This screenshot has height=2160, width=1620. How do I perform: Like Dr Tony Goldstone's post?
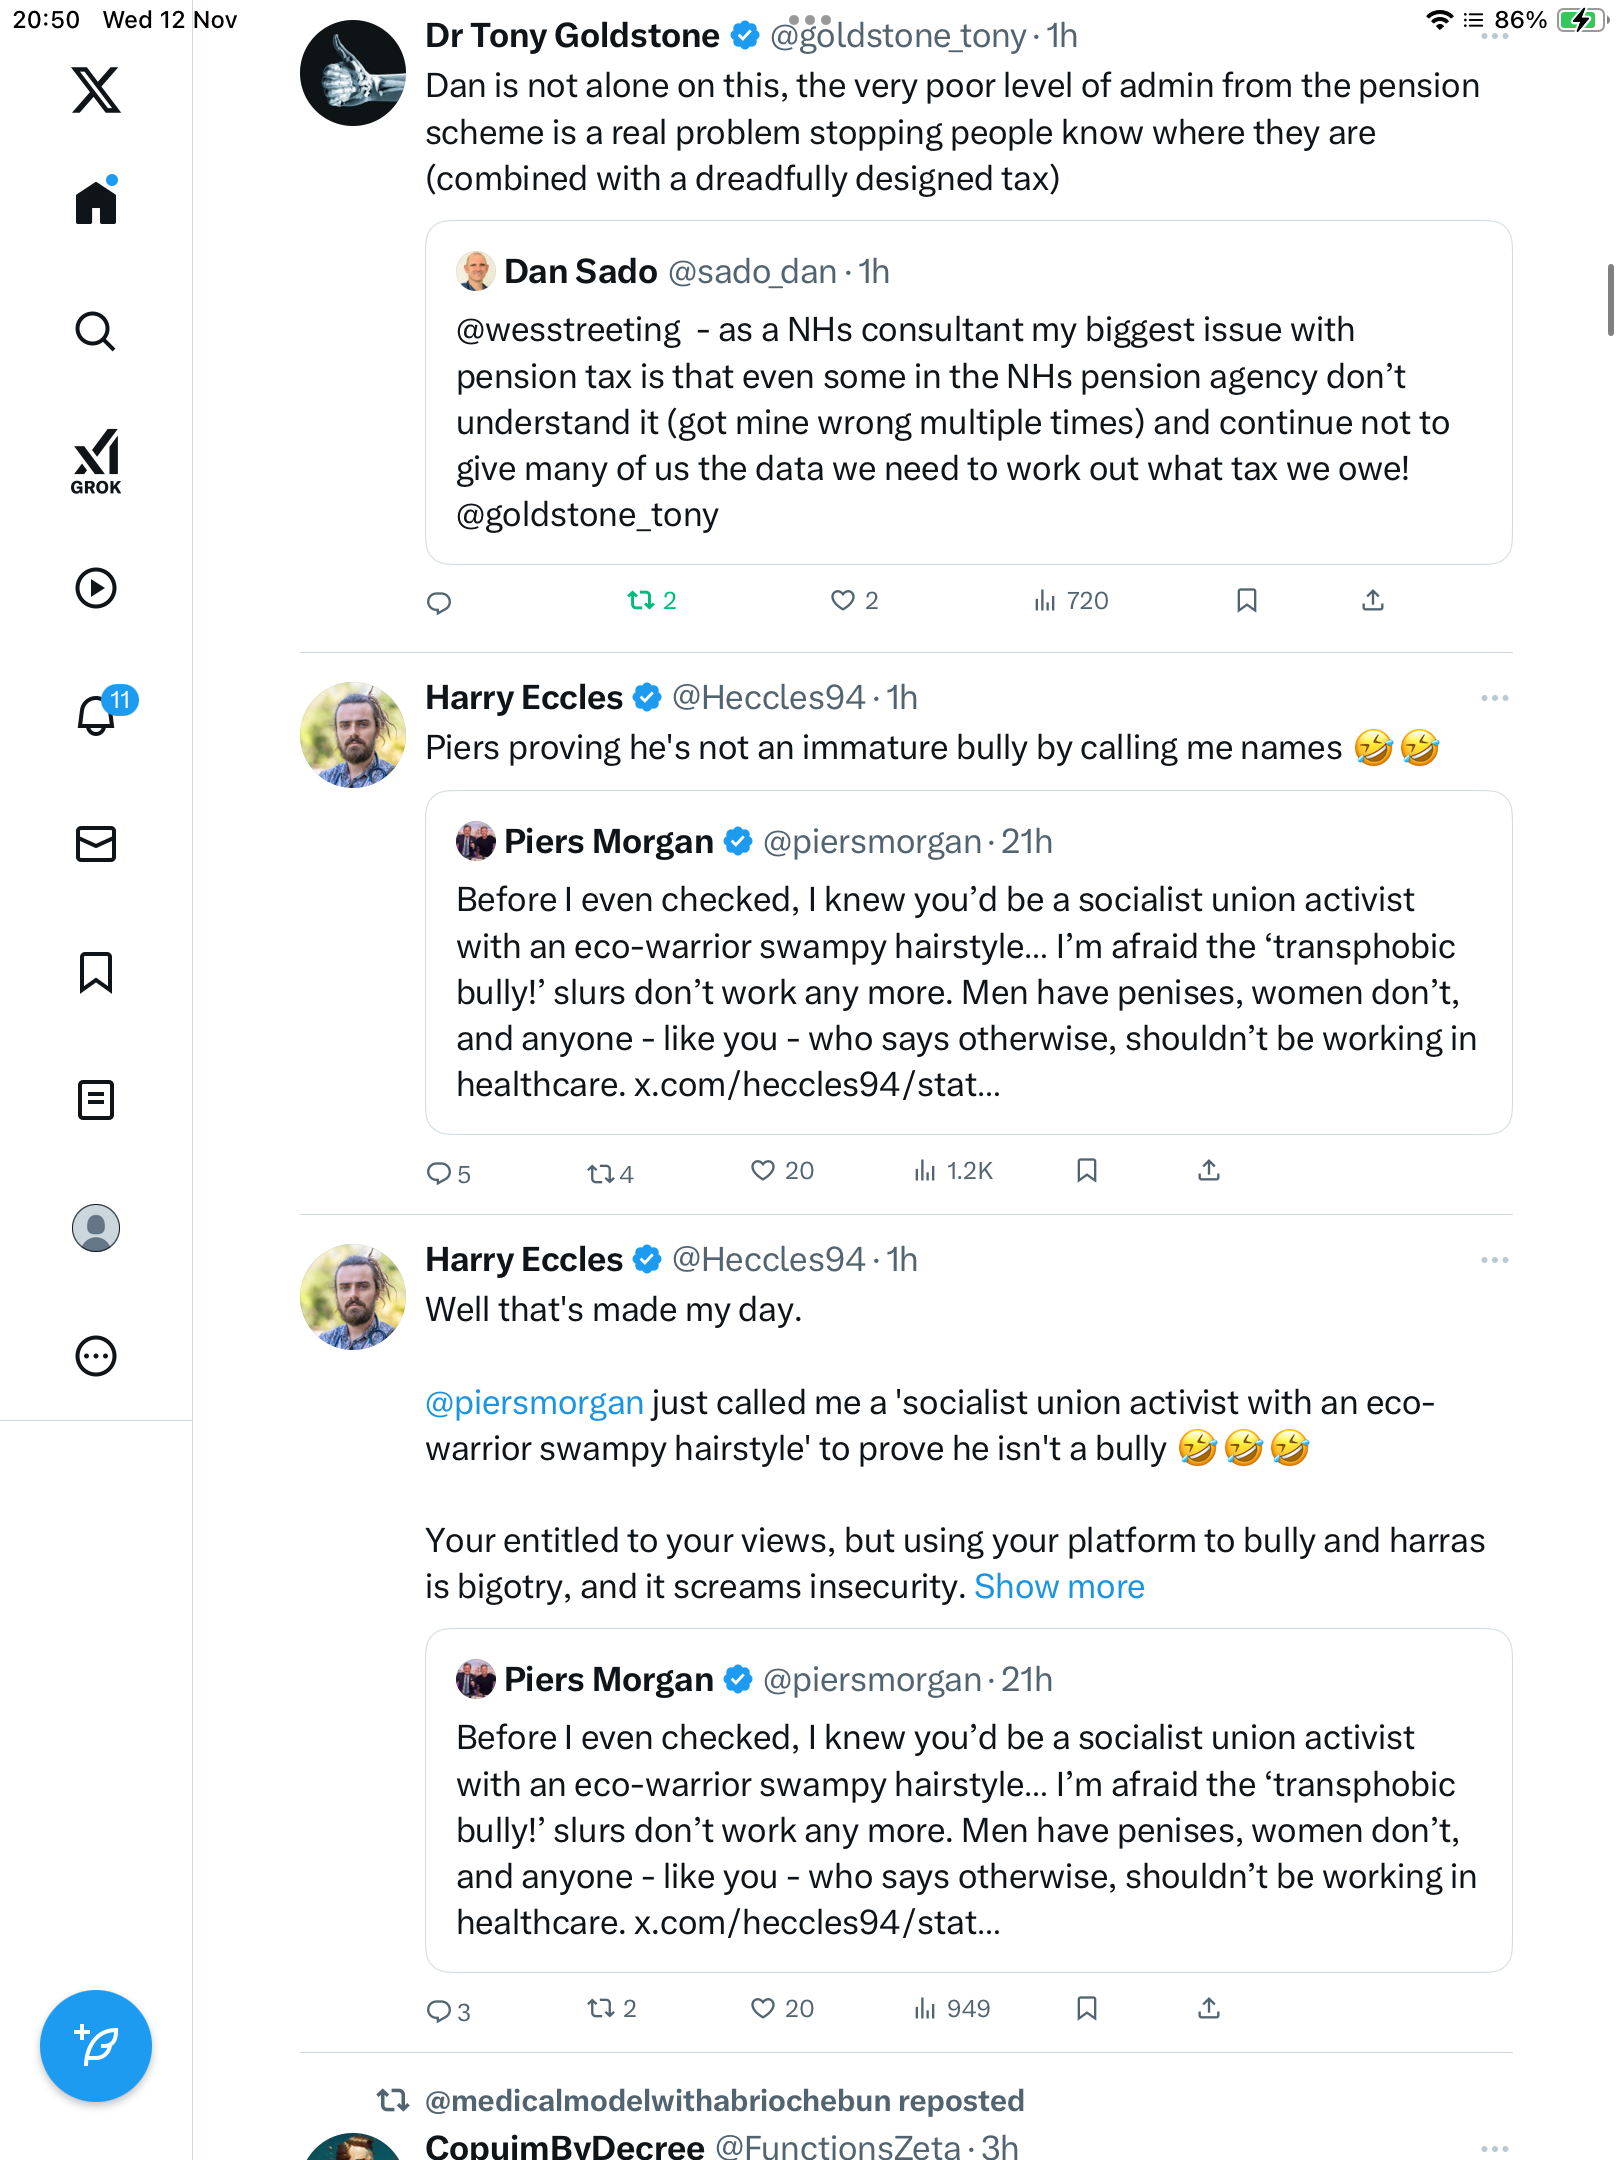pos(843,601)
